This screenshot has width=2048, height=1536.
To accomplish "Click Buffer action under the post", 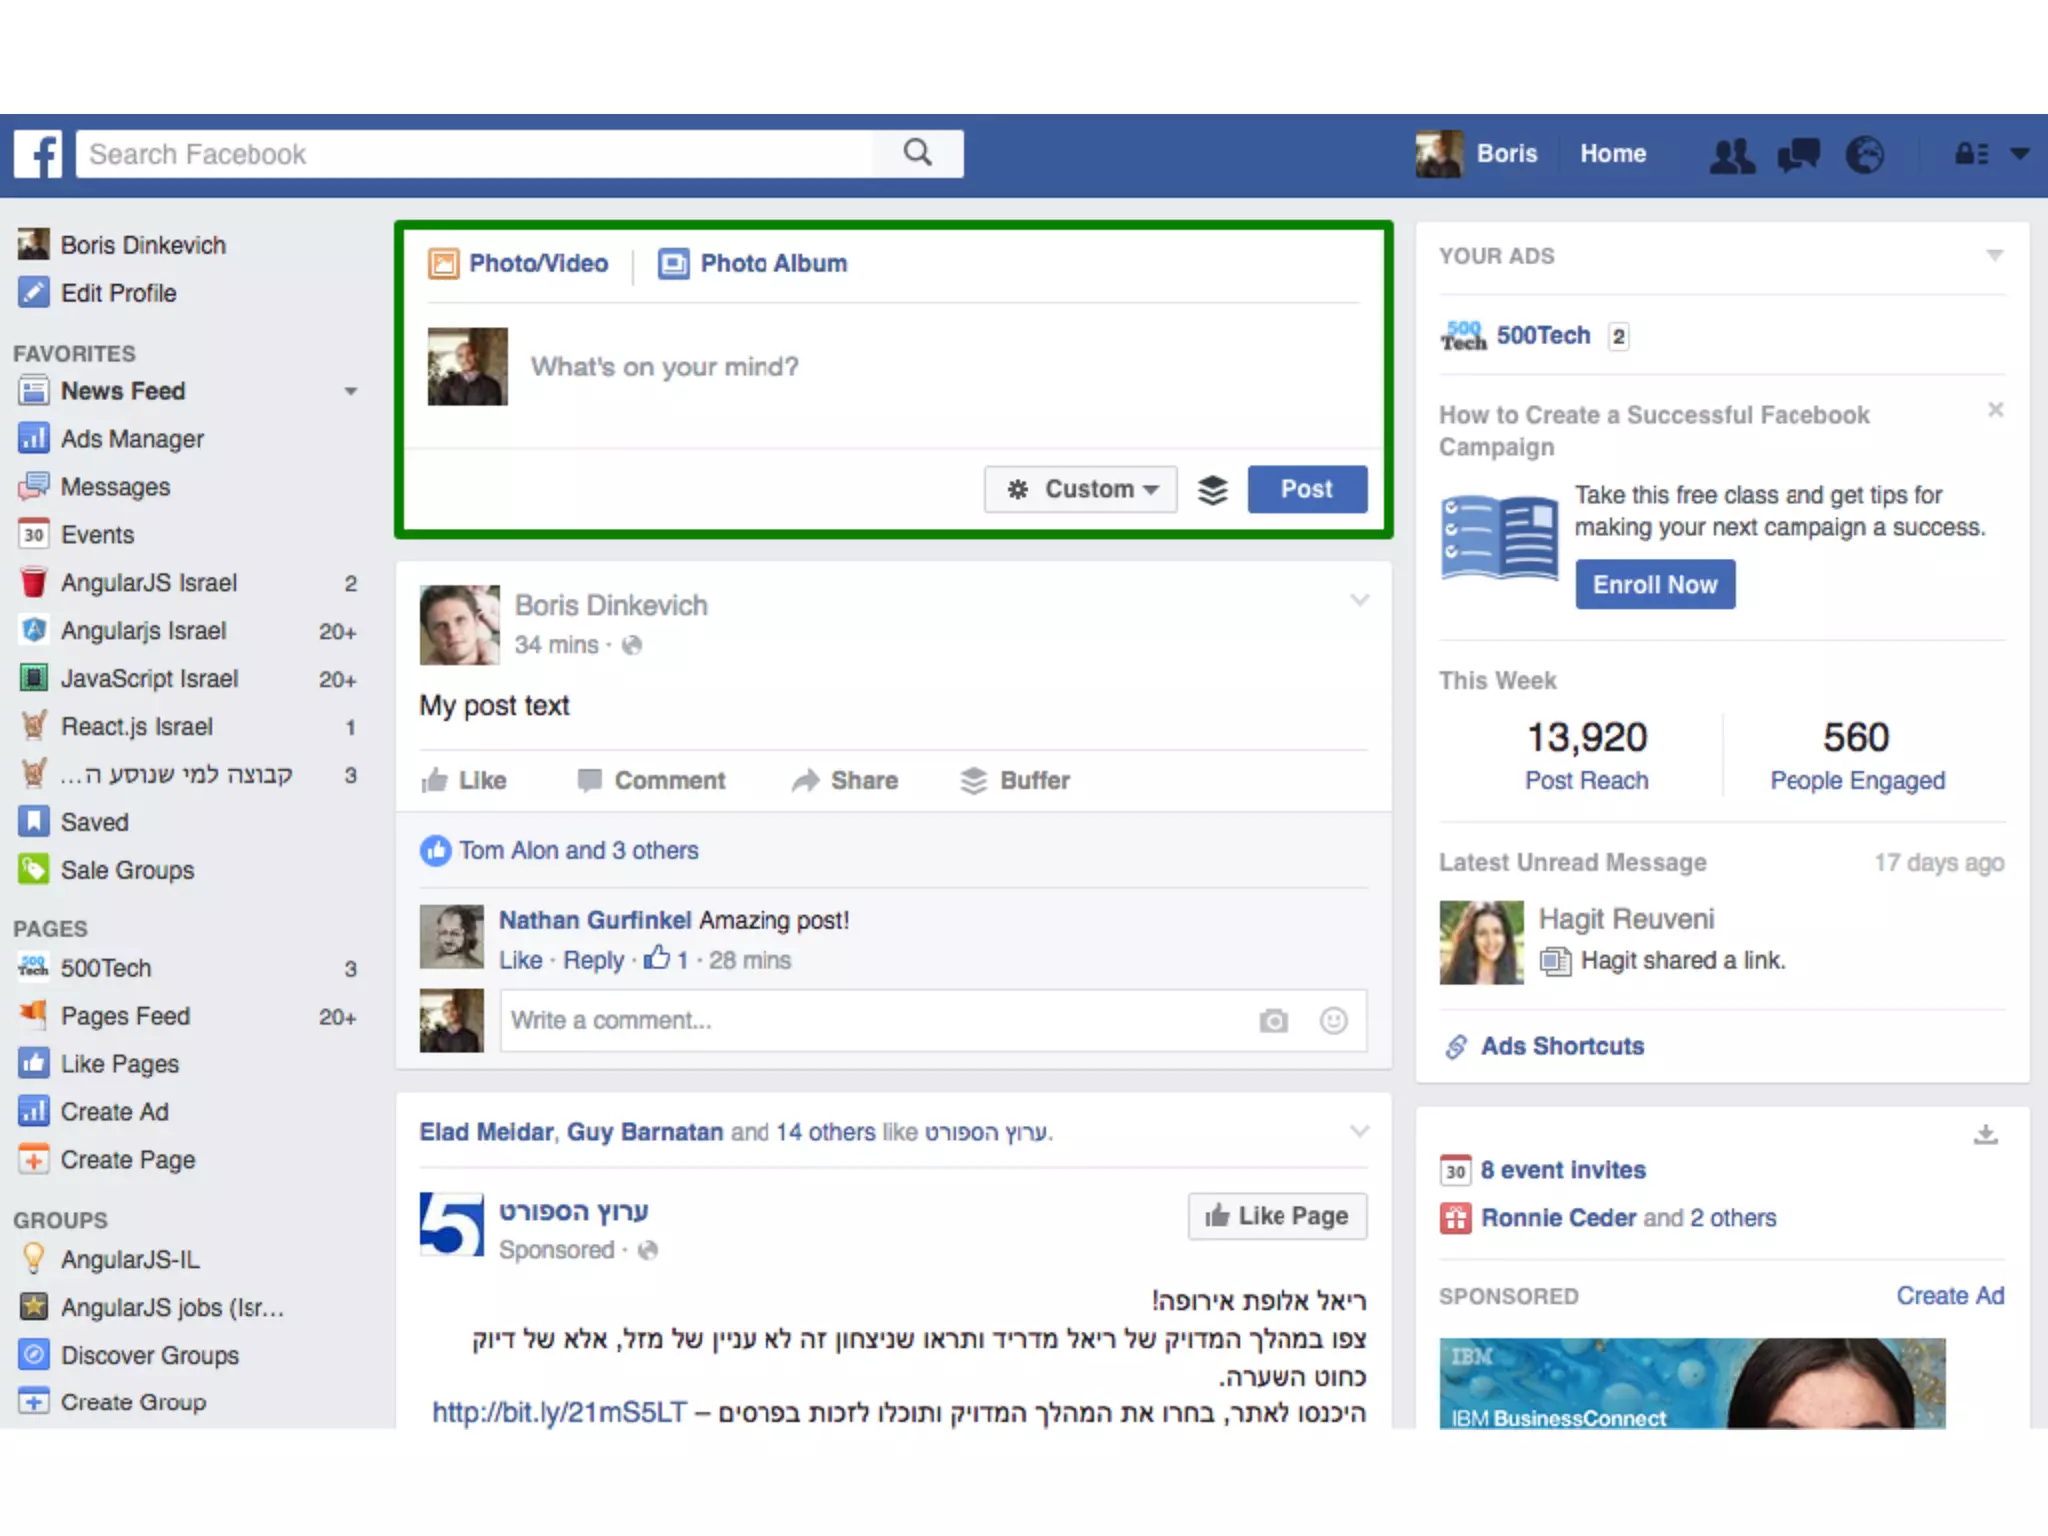I will point(1015,780).
